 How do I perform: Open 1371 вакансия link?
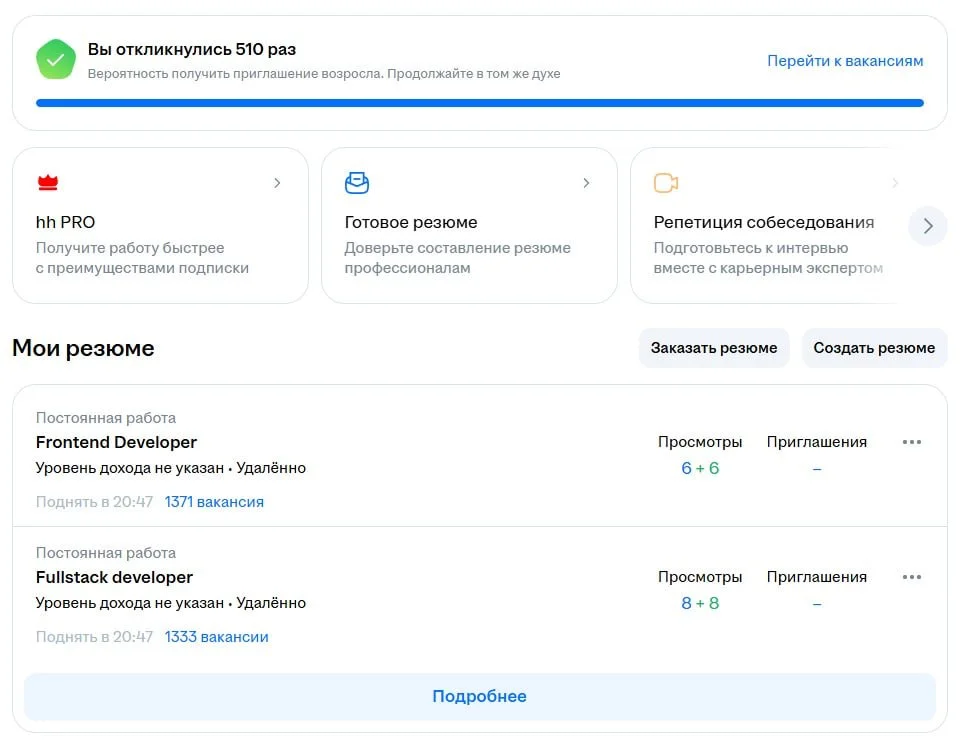[214, 502]
